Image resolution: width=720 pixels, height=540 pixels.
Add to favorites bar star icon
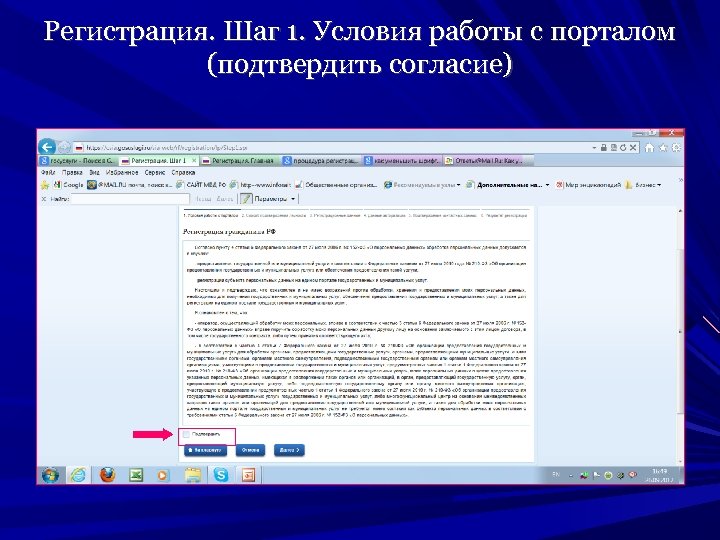click(45, 185)
